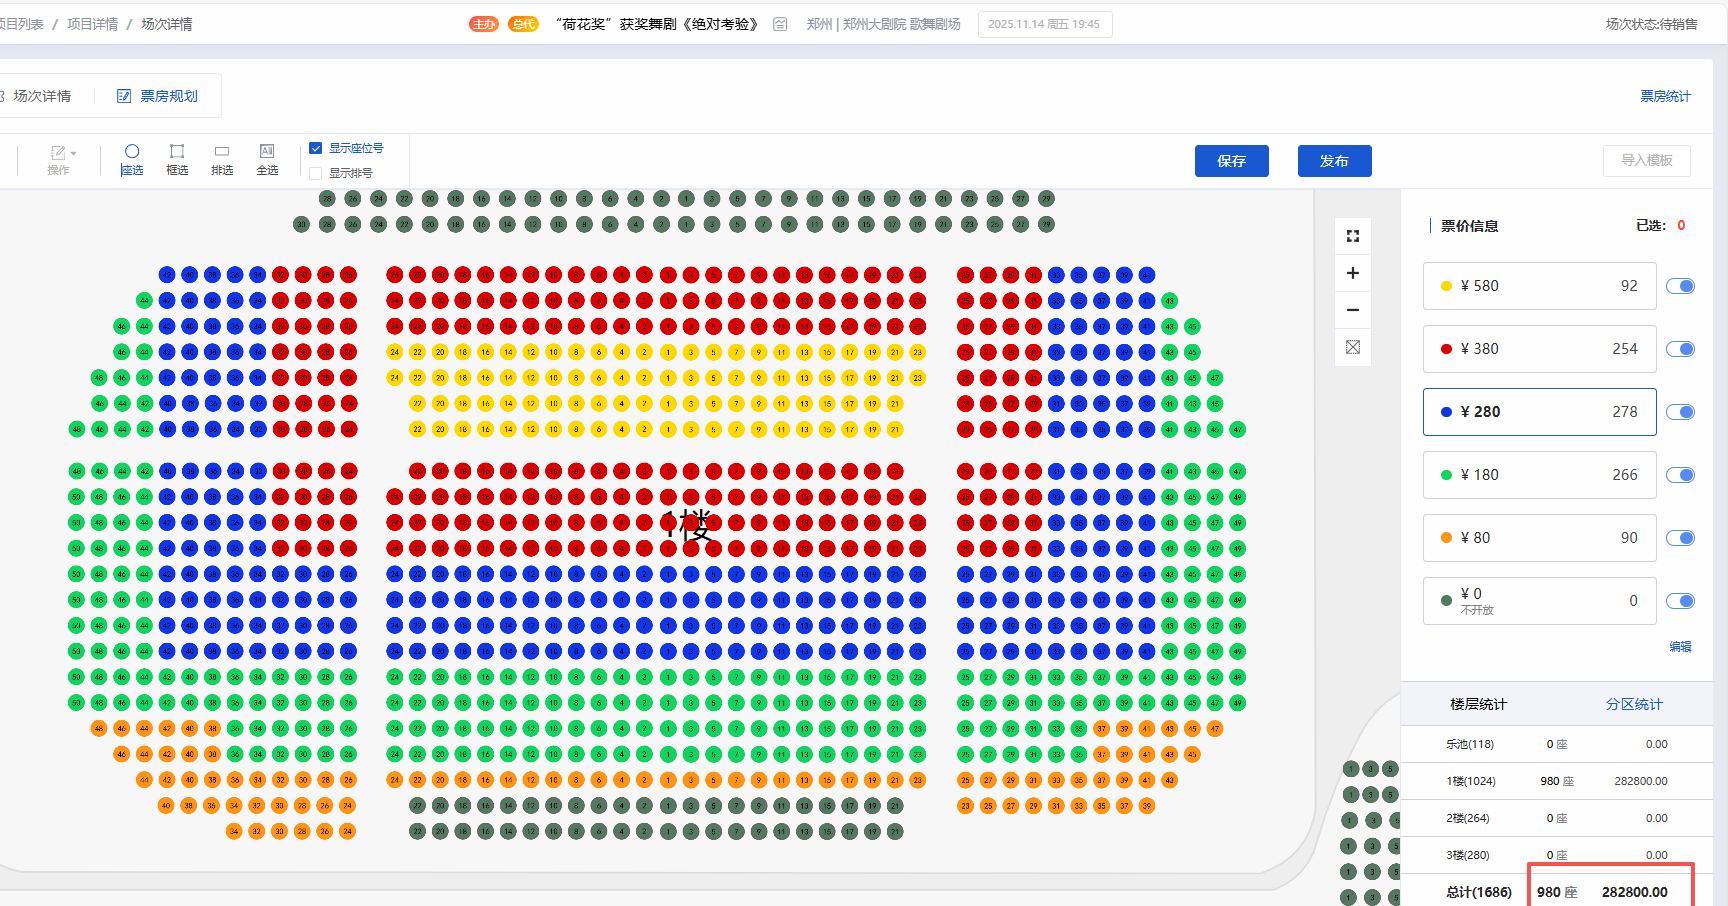Zoom out the seat map with minus
Viewport: 1728px width, 906px height.
tap(1353, 310)
